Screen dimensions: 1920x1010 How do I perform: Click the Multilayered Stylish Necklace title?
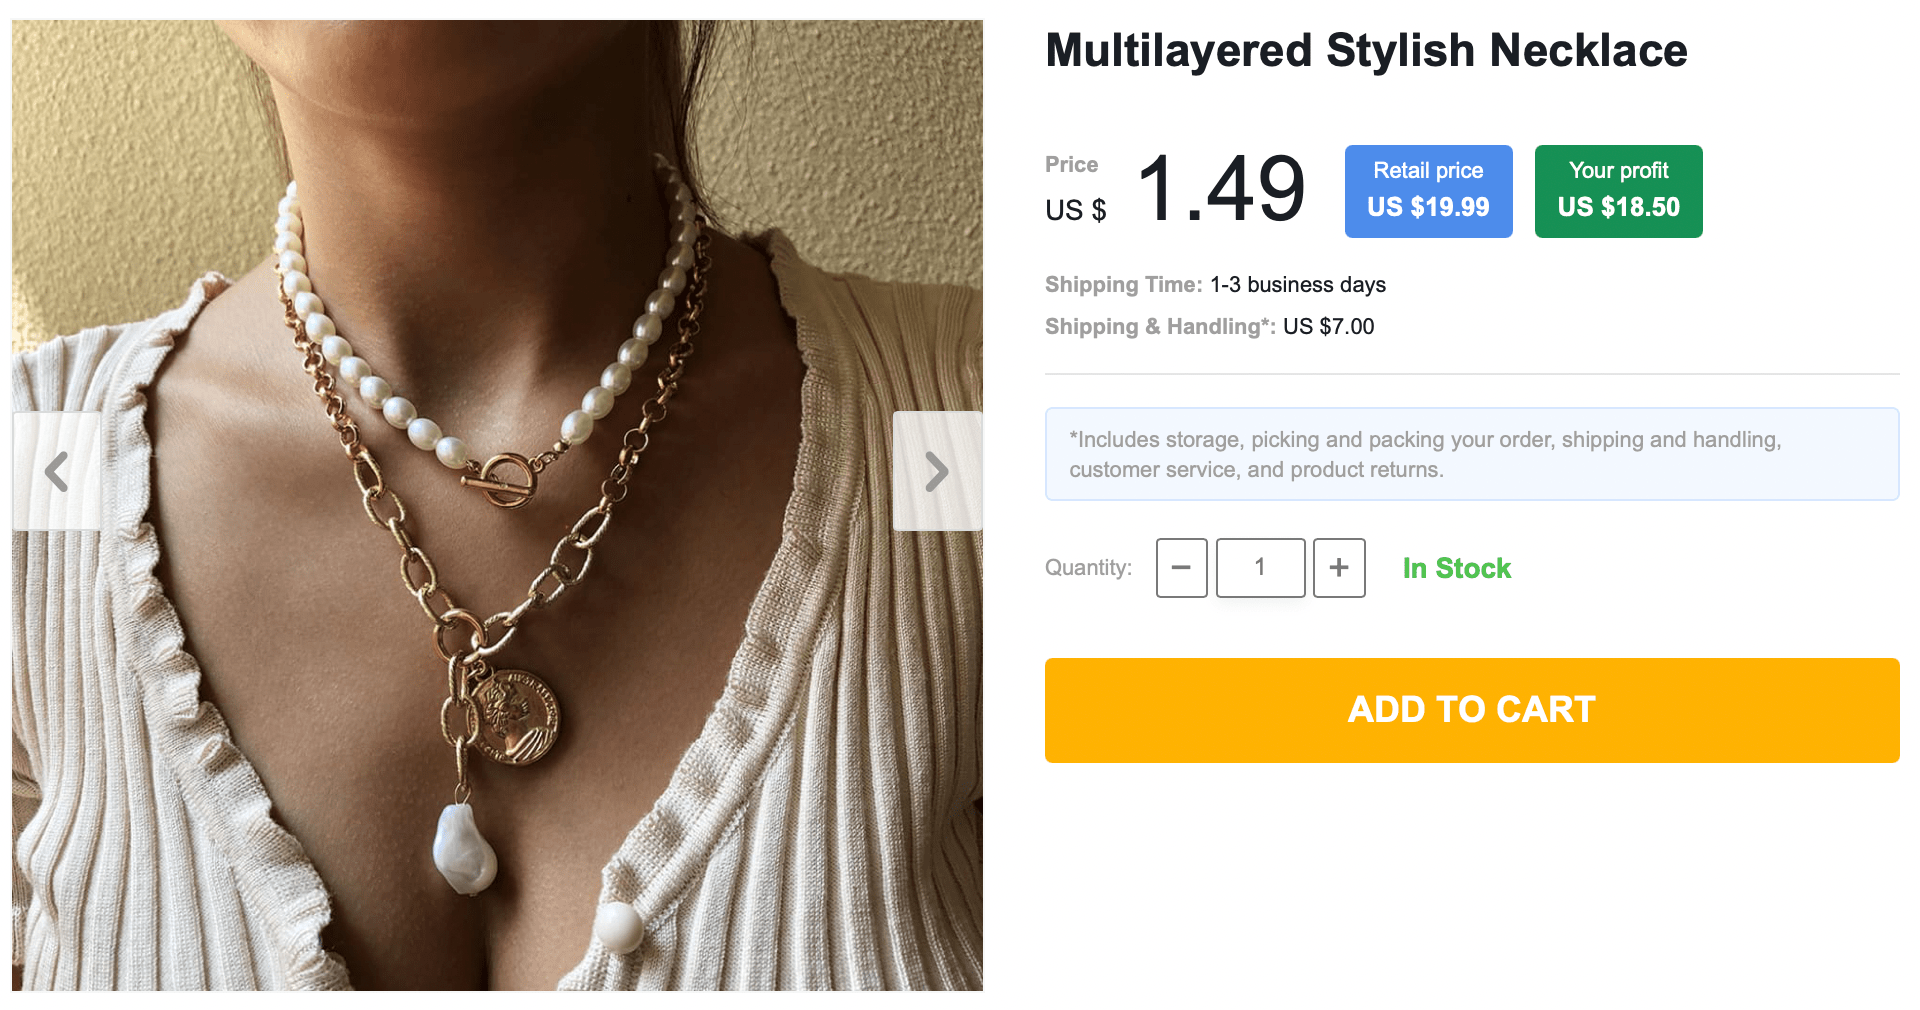pyautogui.click(x=1366, y=51)
